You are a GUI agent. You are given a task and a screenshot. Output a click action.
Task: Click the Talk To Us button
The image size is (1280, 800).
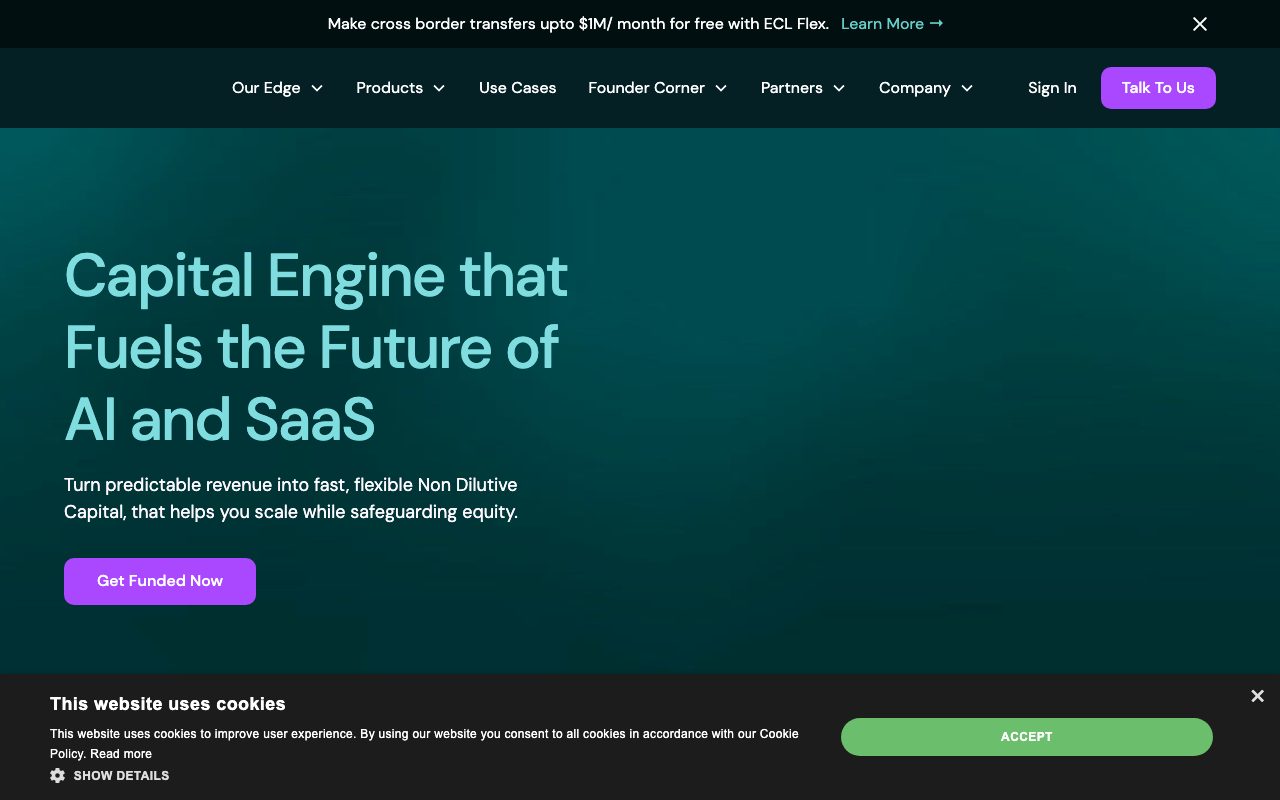(1158, 88)
